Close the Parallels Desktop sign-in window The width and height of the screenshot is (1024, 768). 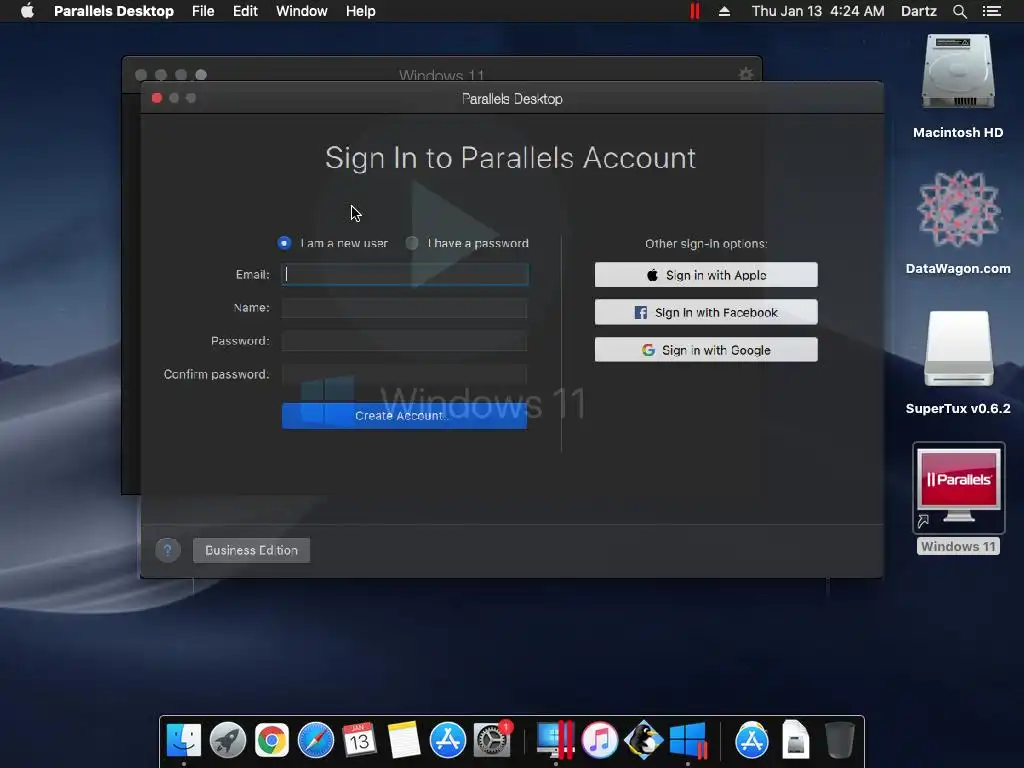pos(157,98)
